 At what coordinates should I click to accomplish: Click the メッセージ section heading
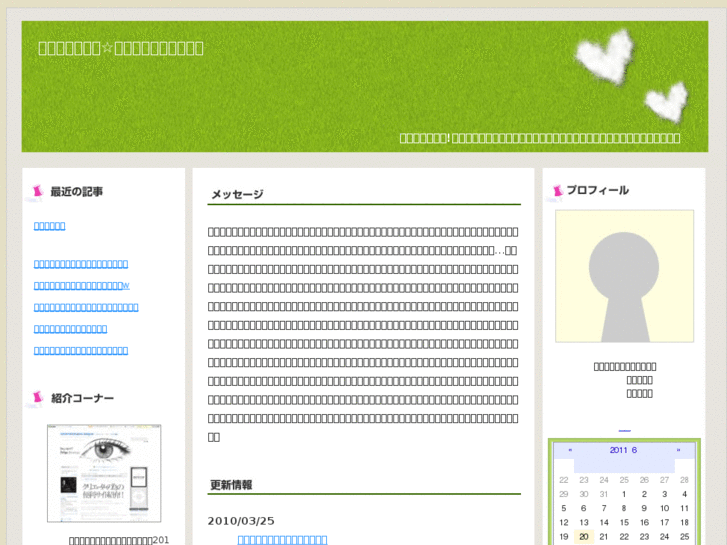237,194
